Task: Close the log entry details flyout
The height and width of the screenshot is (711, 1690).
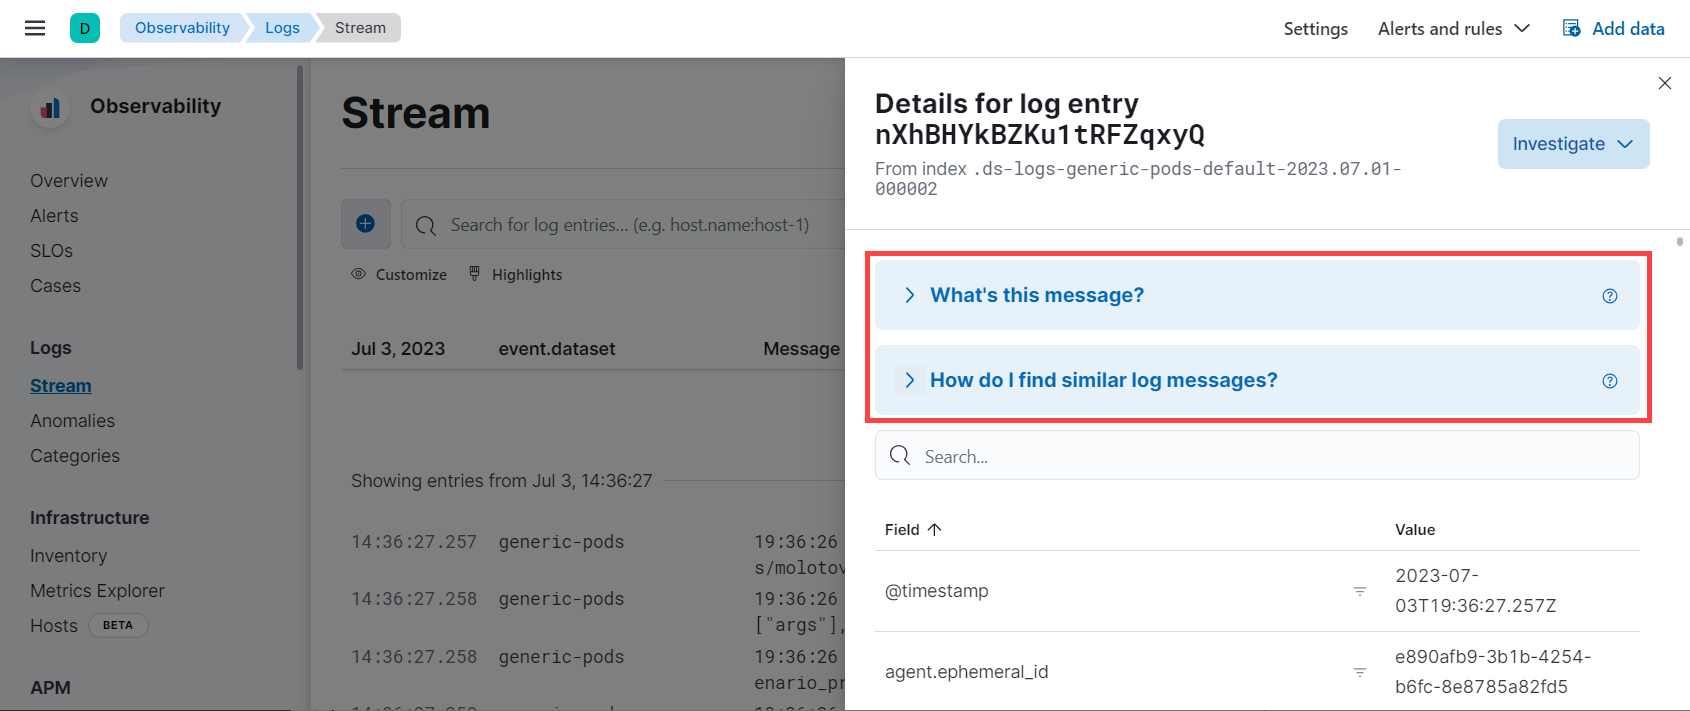Action: coord(1665,83)
